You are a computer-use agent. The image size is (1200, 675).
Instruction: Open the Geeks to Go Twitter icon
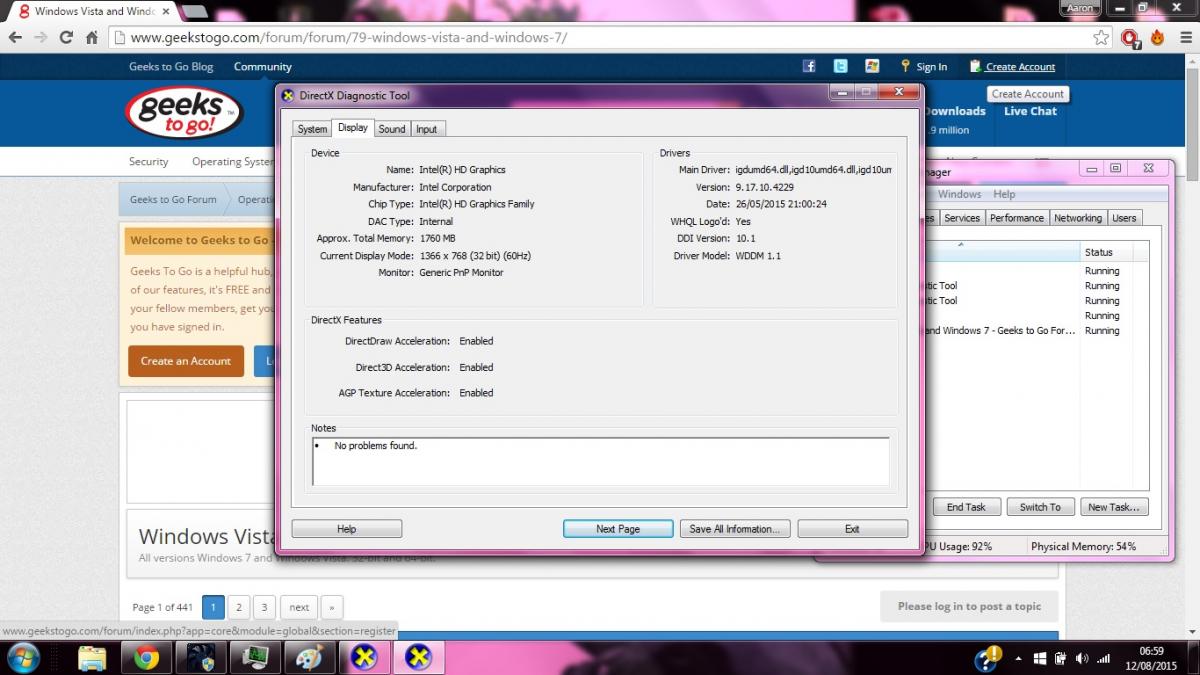click(x=841, y=66)
